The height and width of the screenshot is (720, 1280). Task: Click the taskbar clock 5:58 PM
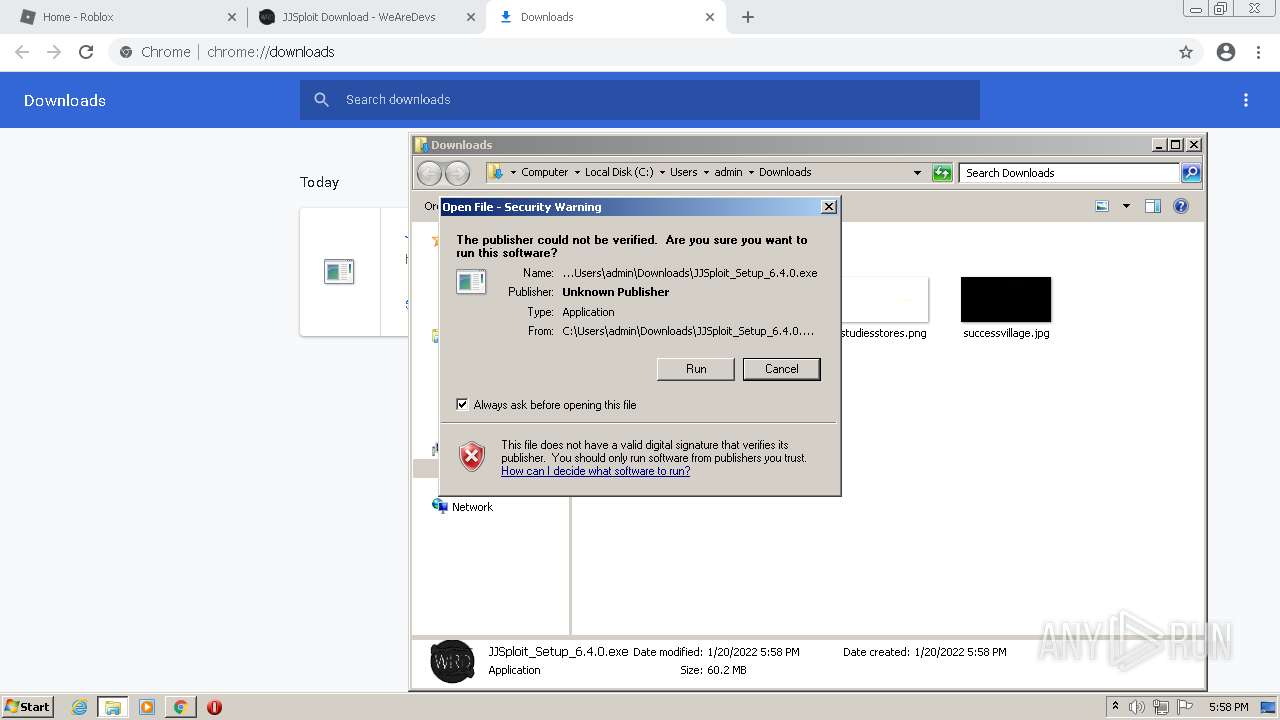pos(1228,707)
